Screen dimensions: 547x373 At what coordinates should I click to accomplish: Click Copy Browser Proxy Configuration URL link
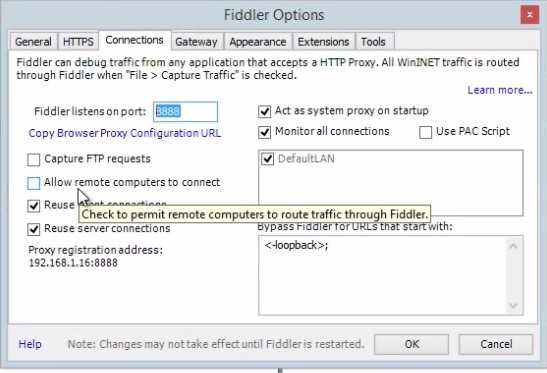point(125,133)
